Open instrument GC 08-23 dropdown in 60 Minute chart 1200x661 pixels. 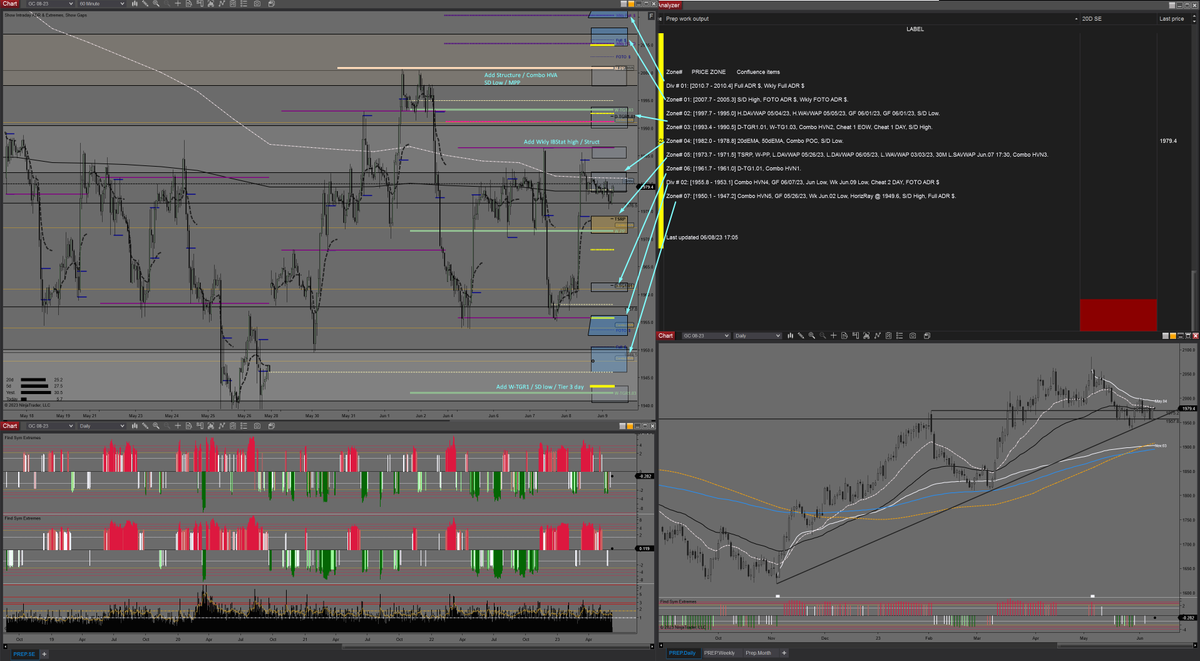click(50, 5)
